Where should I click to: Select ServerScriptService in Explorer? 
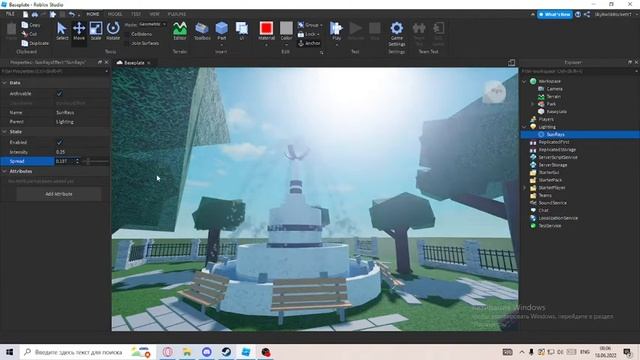click(558, 157)
